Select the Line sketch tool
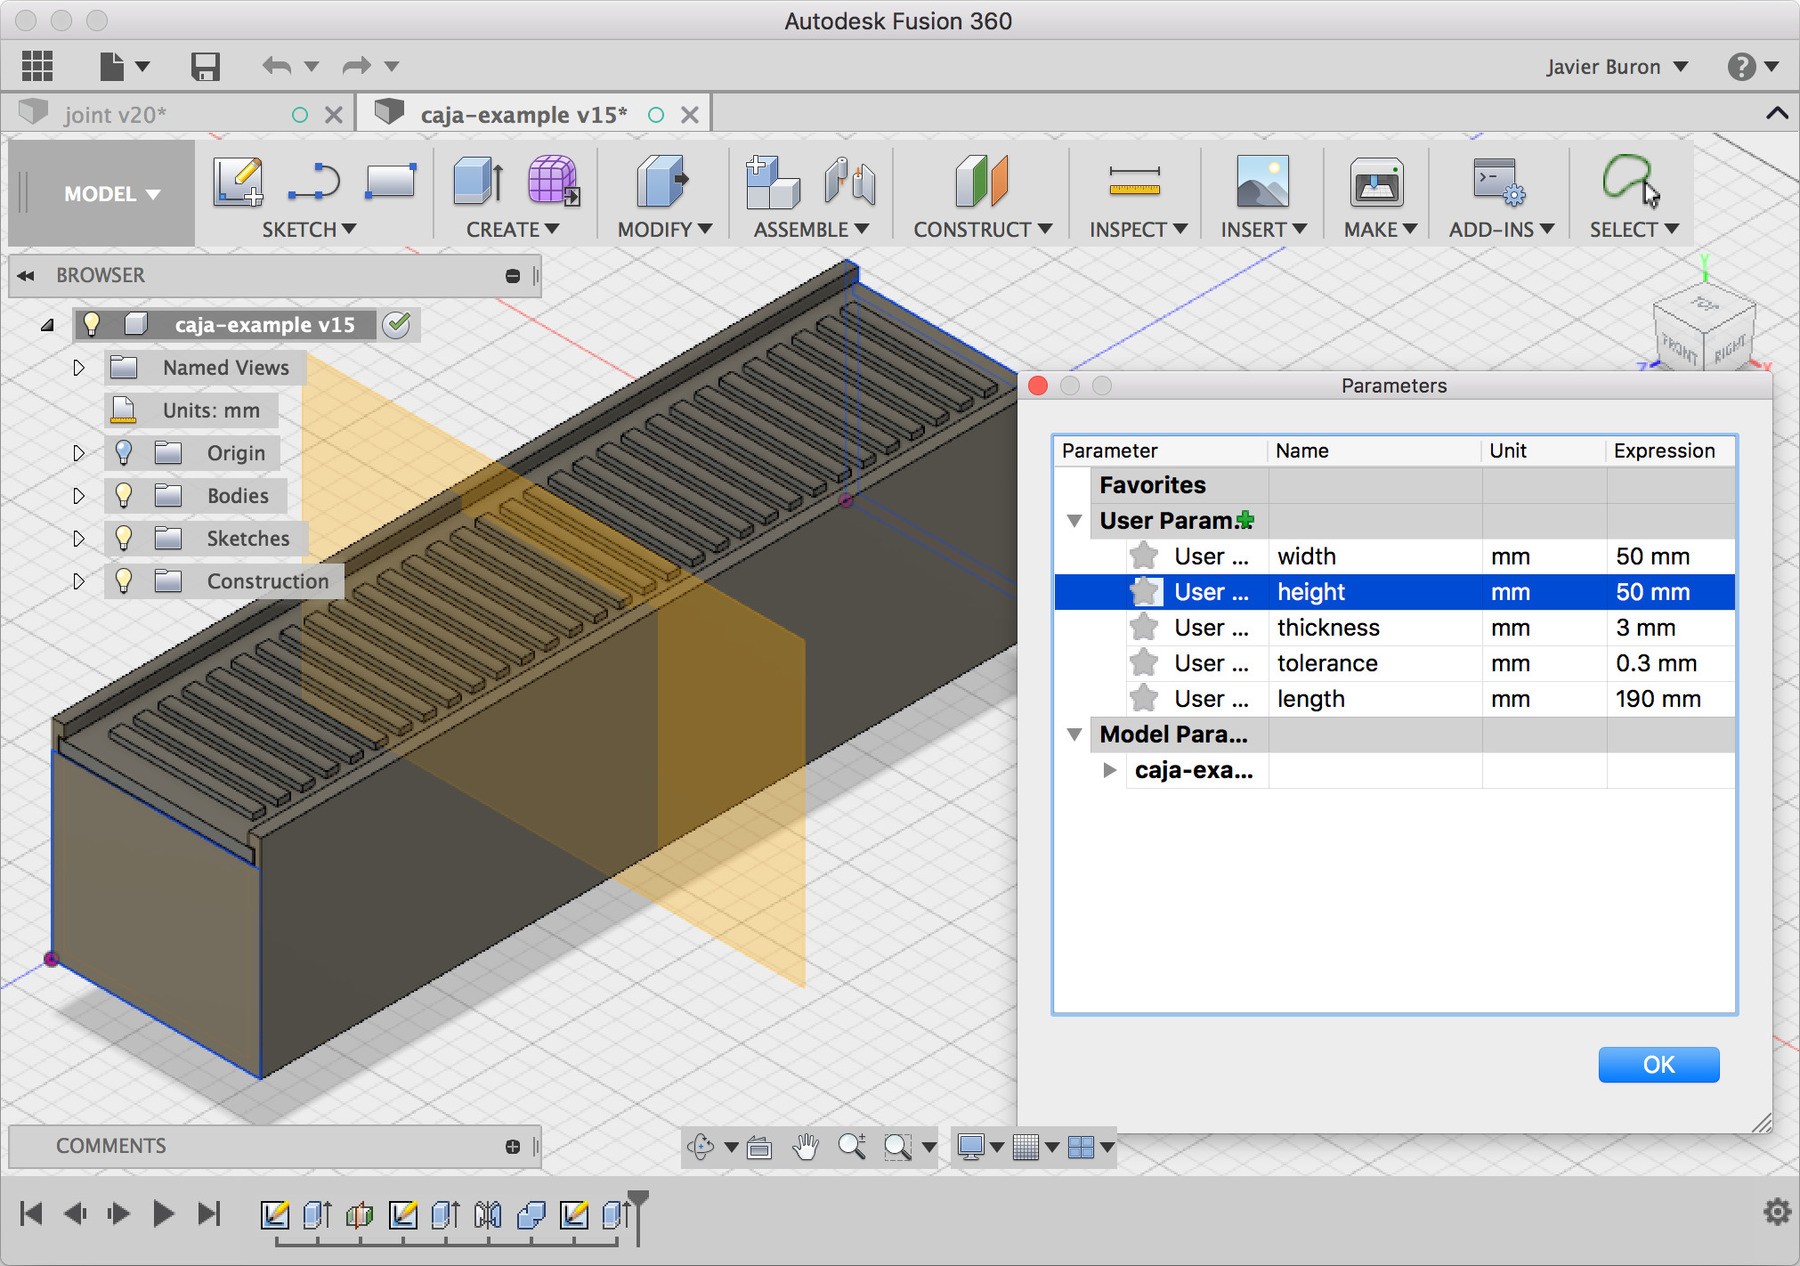This screenshot has height=1266, width=1800. [x=314, y=182]
